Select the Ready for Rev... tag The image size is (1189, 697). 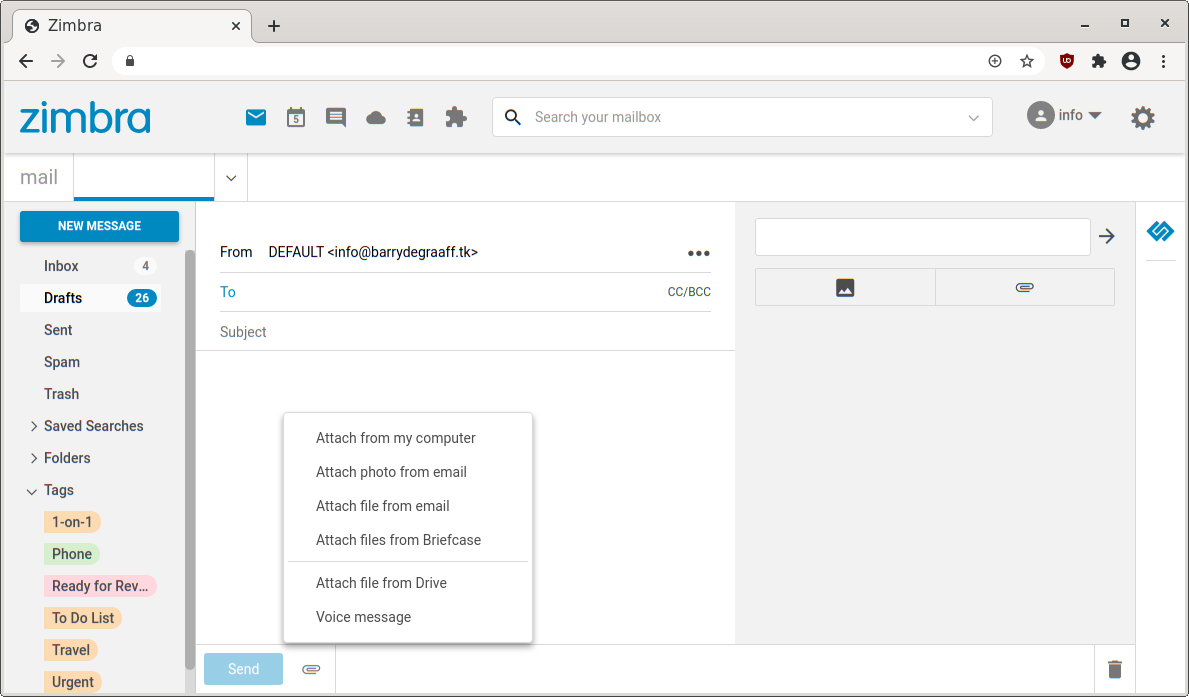pos(100,586)
